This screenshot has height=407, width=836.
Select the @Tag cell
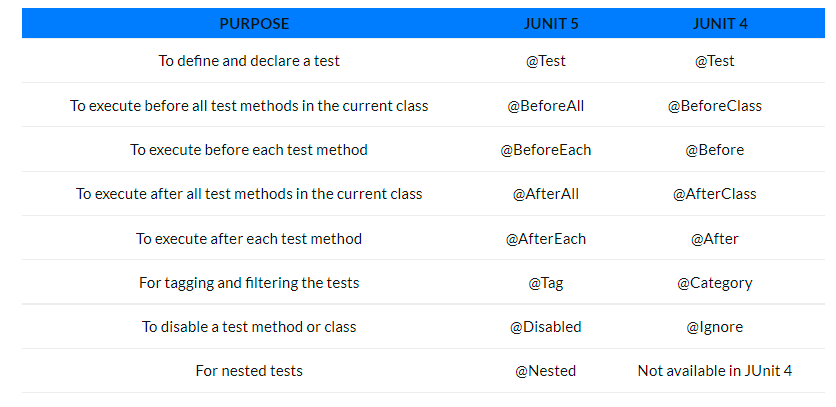coord(545,283)
